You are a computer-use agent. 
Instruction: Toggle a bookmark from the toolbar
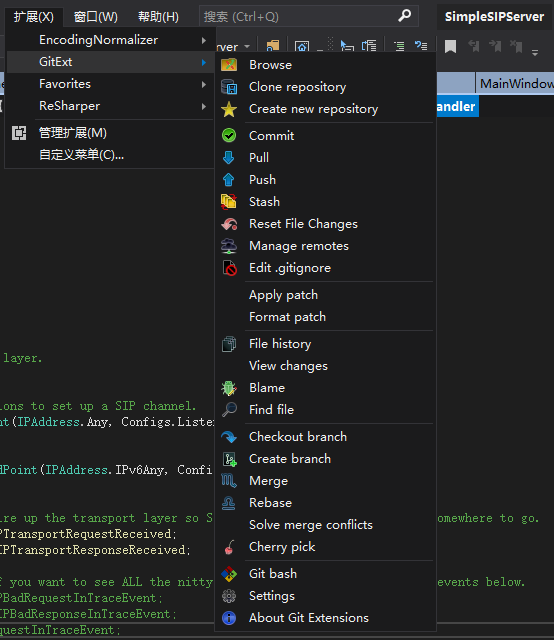(450, 46)
